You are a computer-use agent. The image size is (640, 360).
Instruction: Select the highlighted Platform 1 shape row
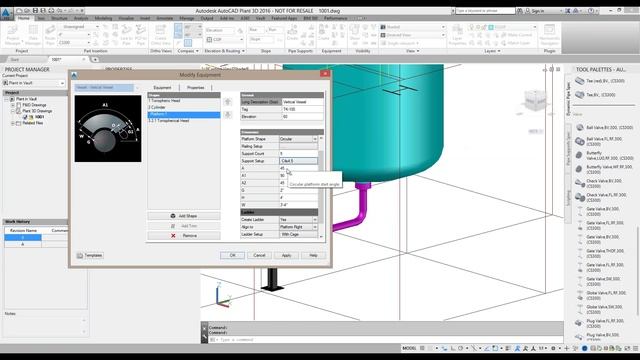pos(184,115)
